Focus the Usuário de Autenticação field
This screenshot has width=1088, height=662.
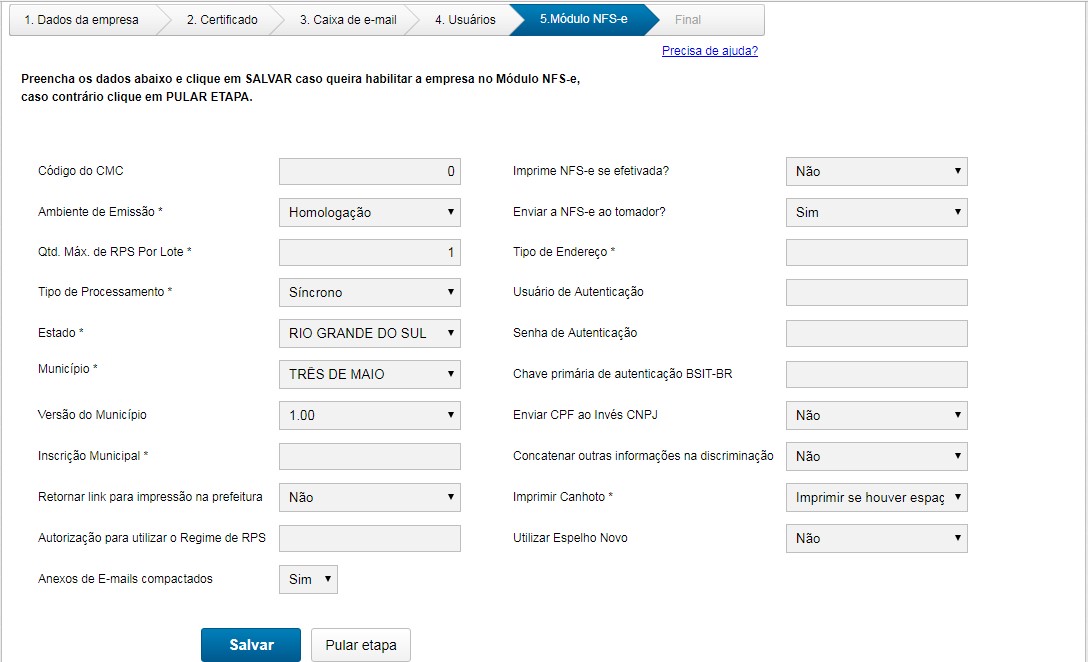(876, 292)
